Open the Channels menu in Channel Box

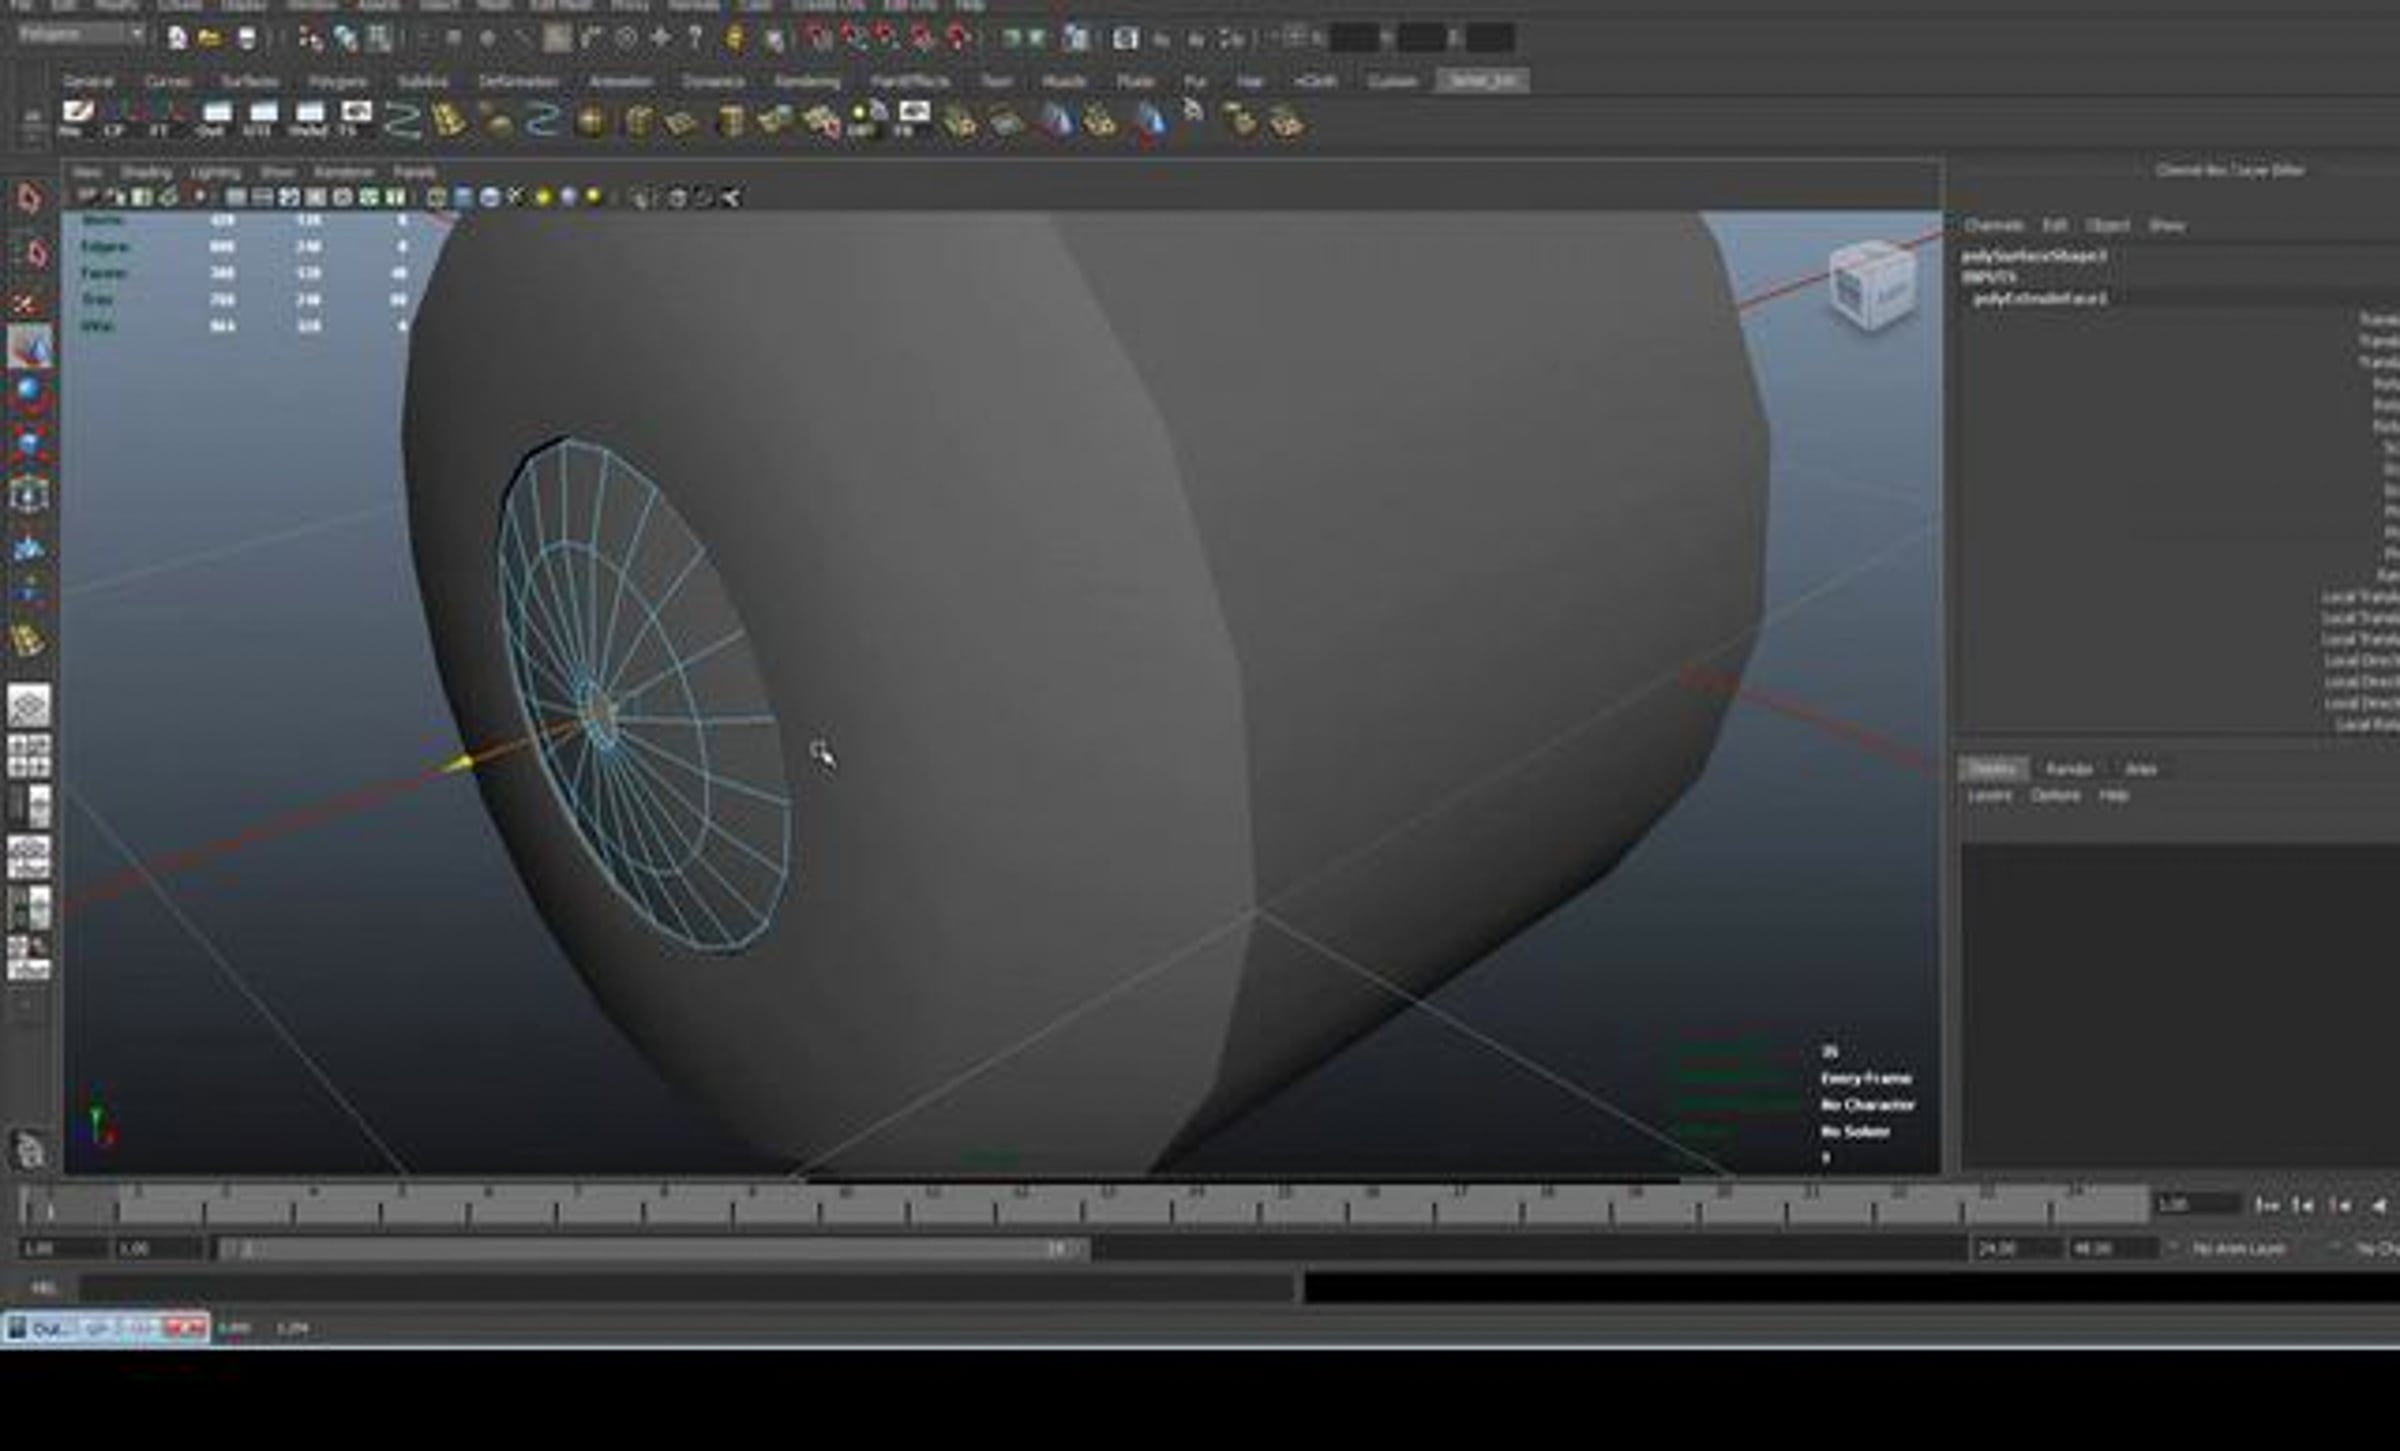(x=1993, y=226)
